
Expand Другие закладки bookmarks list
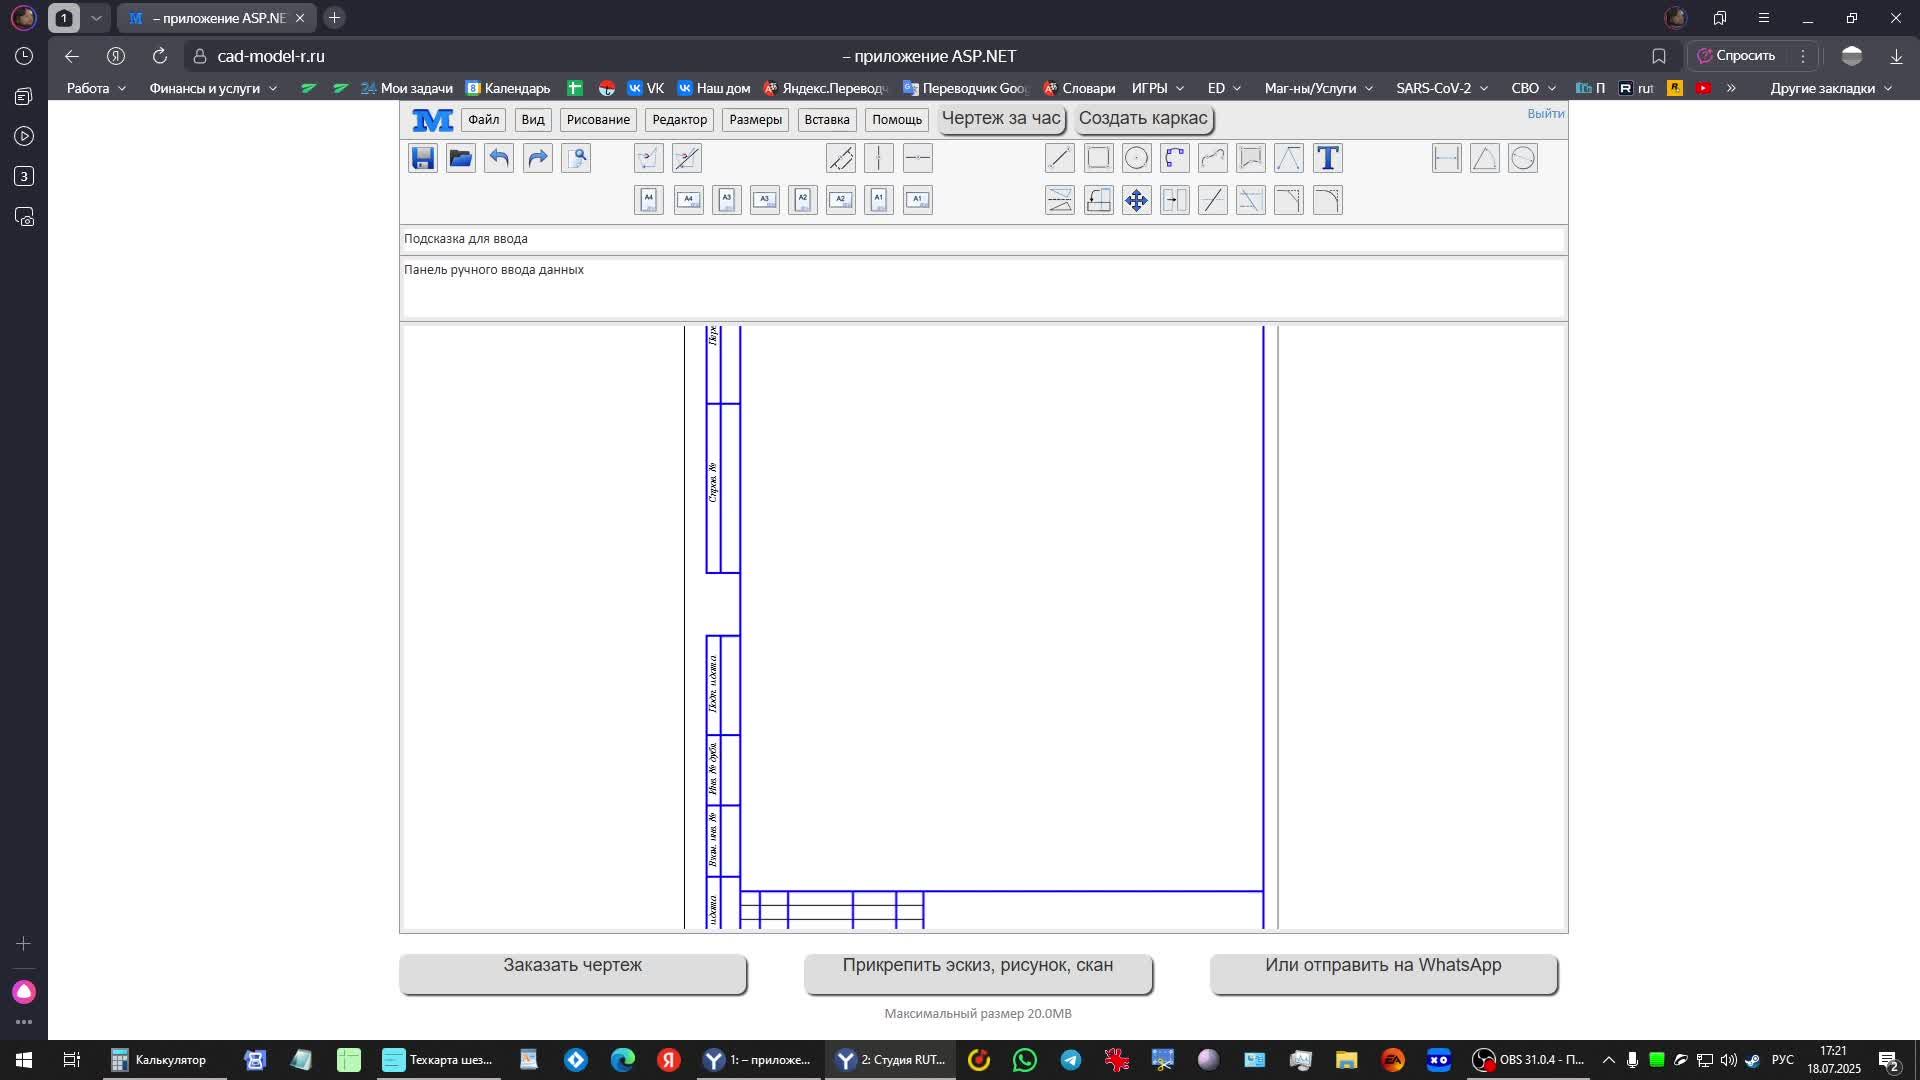click(x=1830, y=88)
